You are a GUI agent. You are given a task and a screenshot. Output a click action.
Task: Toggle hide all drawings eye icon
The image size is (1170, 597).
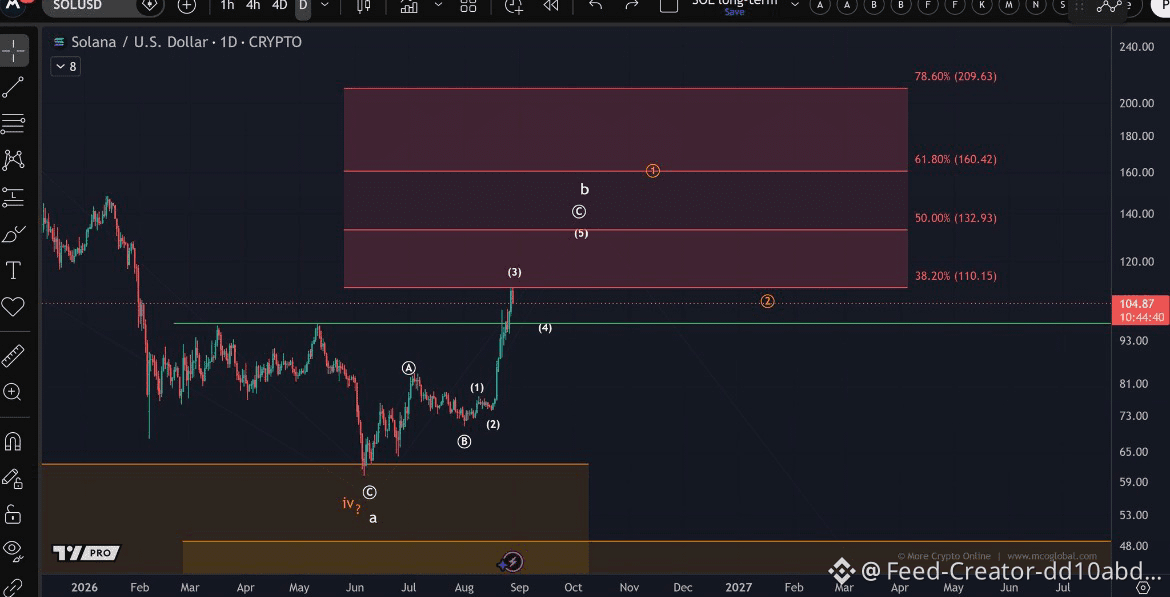[13, 550]
